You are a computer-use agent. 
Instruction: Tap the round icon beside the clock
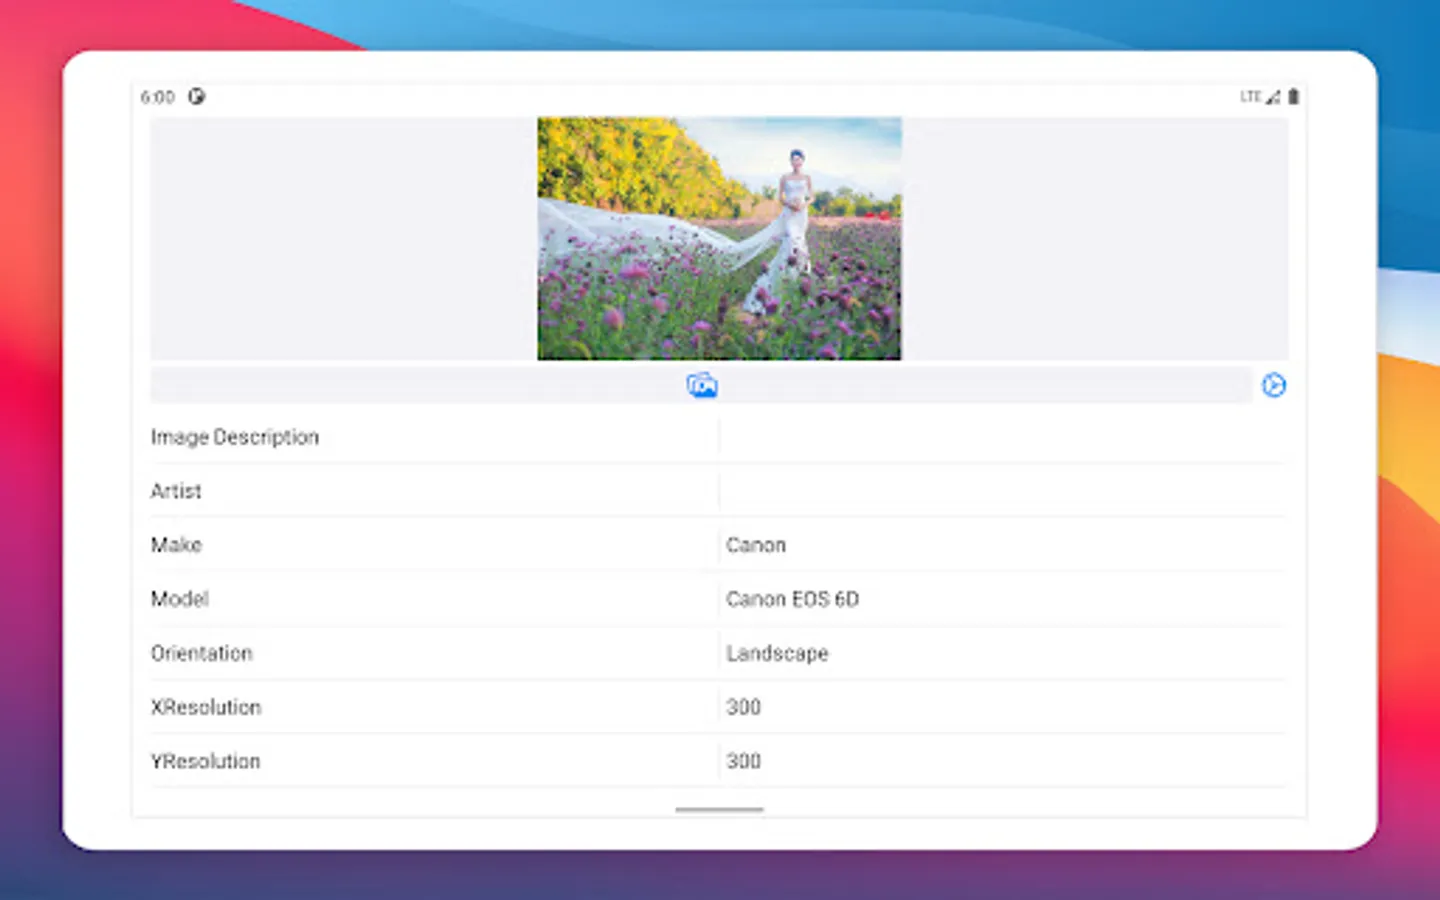(x=197, y=97)
